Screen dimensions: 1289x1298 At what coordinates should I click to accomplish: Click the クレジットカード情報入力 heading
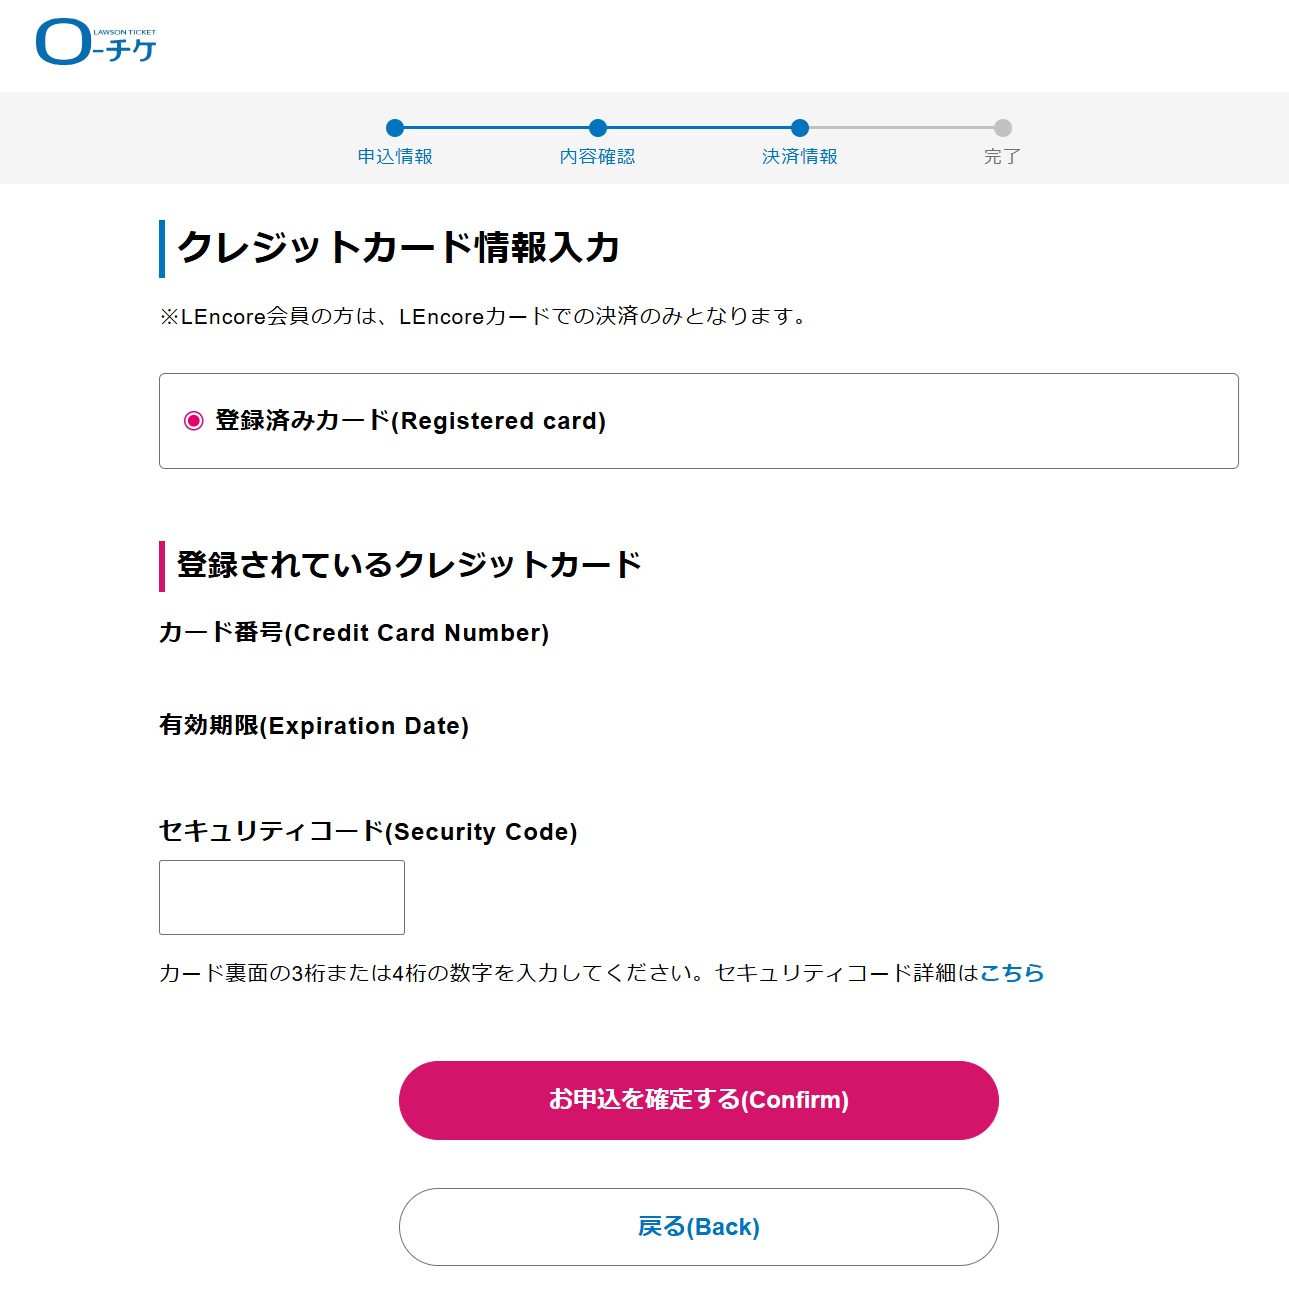(x=399, y=248)
